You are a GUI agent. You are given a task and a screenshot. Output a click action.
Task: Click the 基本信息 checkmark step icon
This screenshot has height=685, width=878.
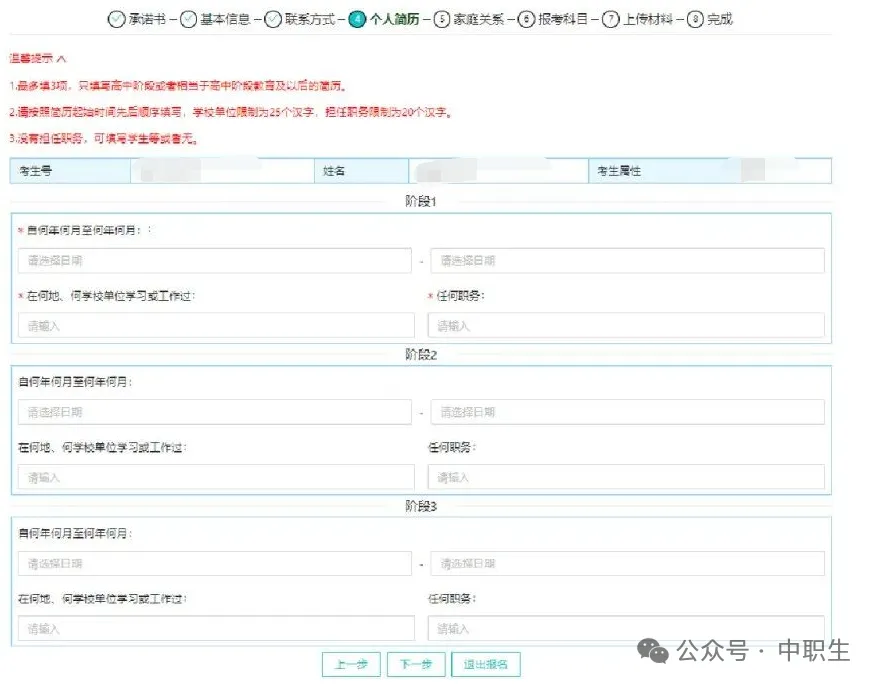(188, 20)
